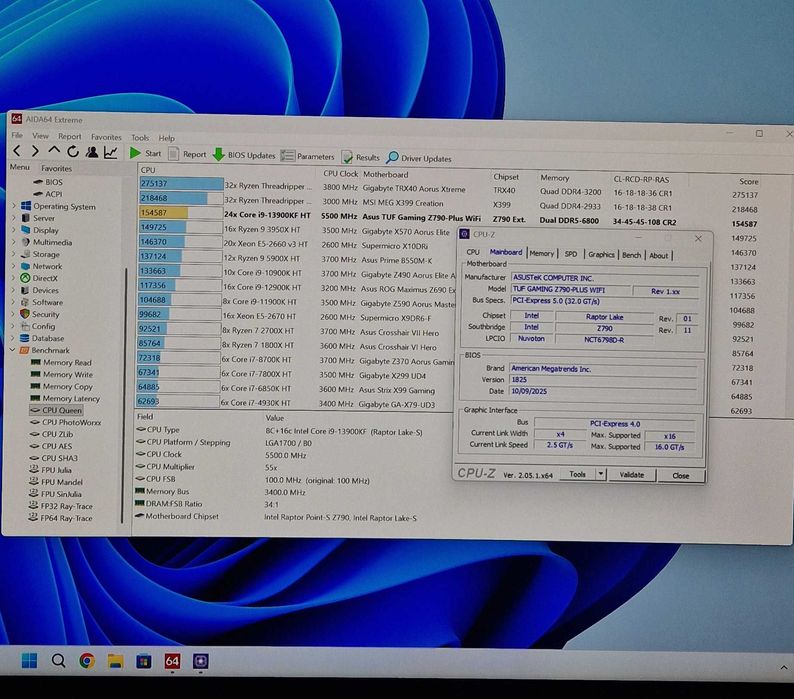This screenshot has height=699, width=794.
Task: Open the View menu in AIDA64
Action: click(41, 136)
